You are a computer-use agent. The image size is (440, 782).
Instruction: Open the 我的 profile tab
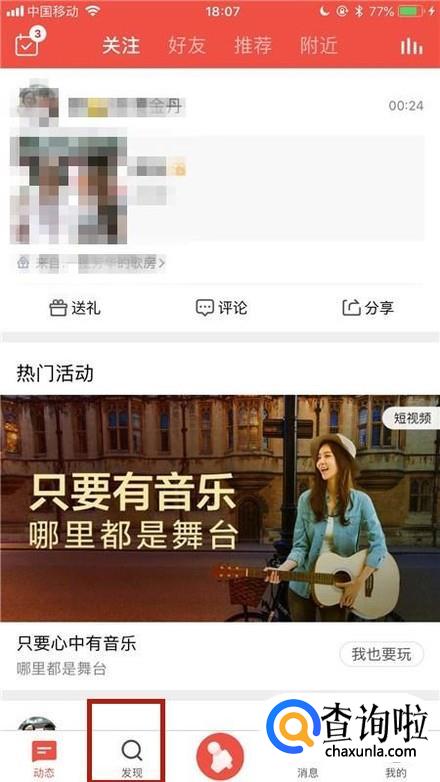click(396, 773)
